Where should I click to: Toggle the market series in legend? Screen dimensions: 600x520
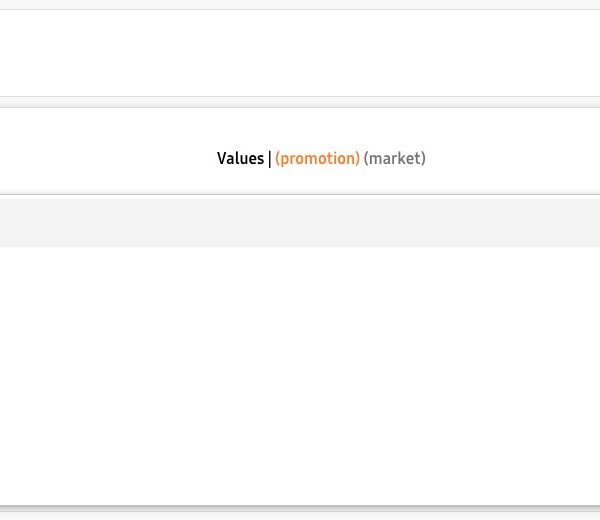(394, 158)
